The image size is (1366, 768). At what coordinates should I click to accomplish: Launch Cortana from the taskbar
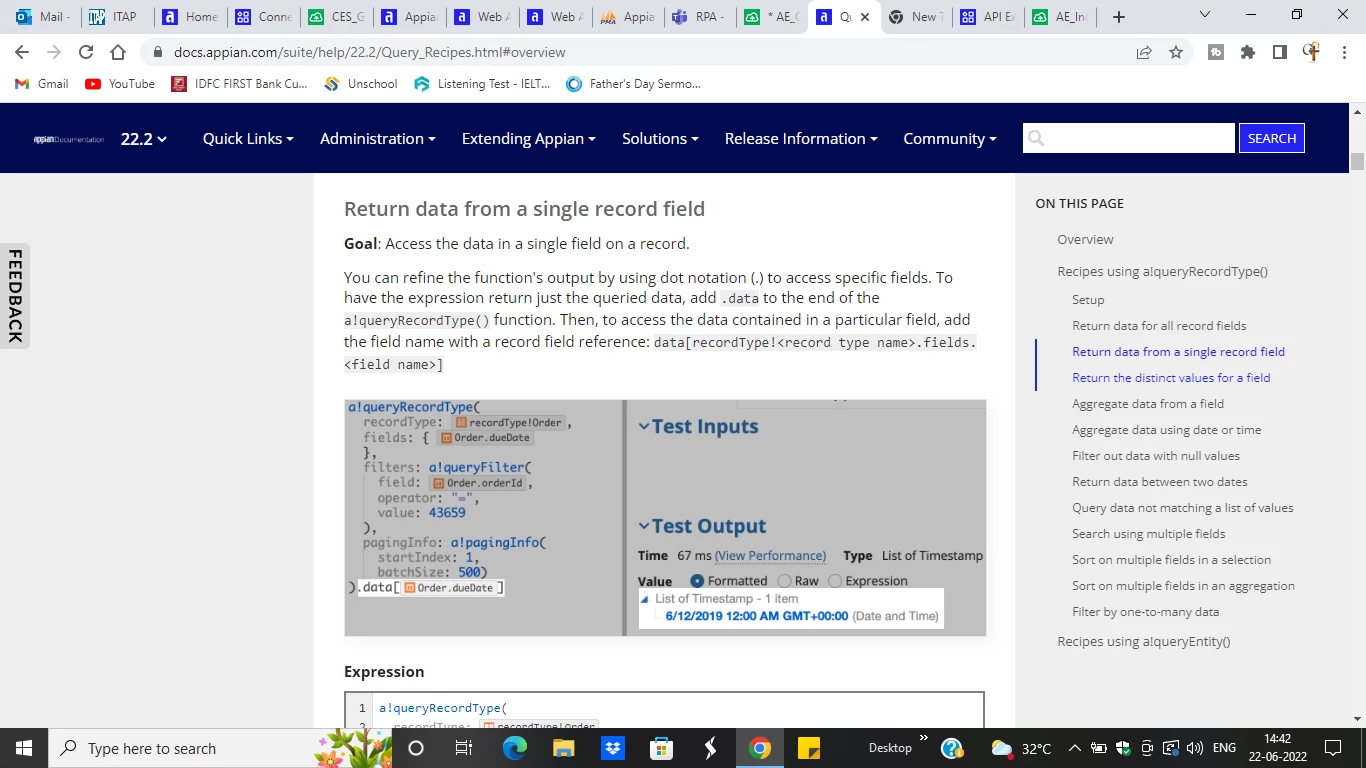click(416, 748)
